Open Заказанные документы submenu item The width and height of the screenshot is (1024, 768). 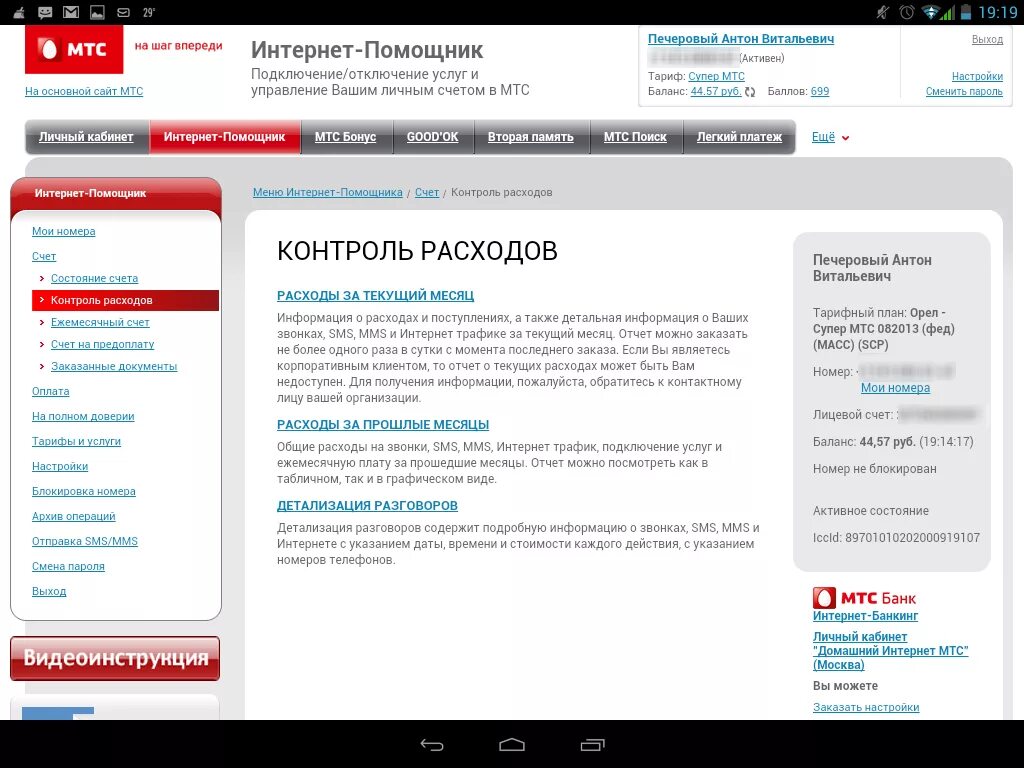coord(114,366)
